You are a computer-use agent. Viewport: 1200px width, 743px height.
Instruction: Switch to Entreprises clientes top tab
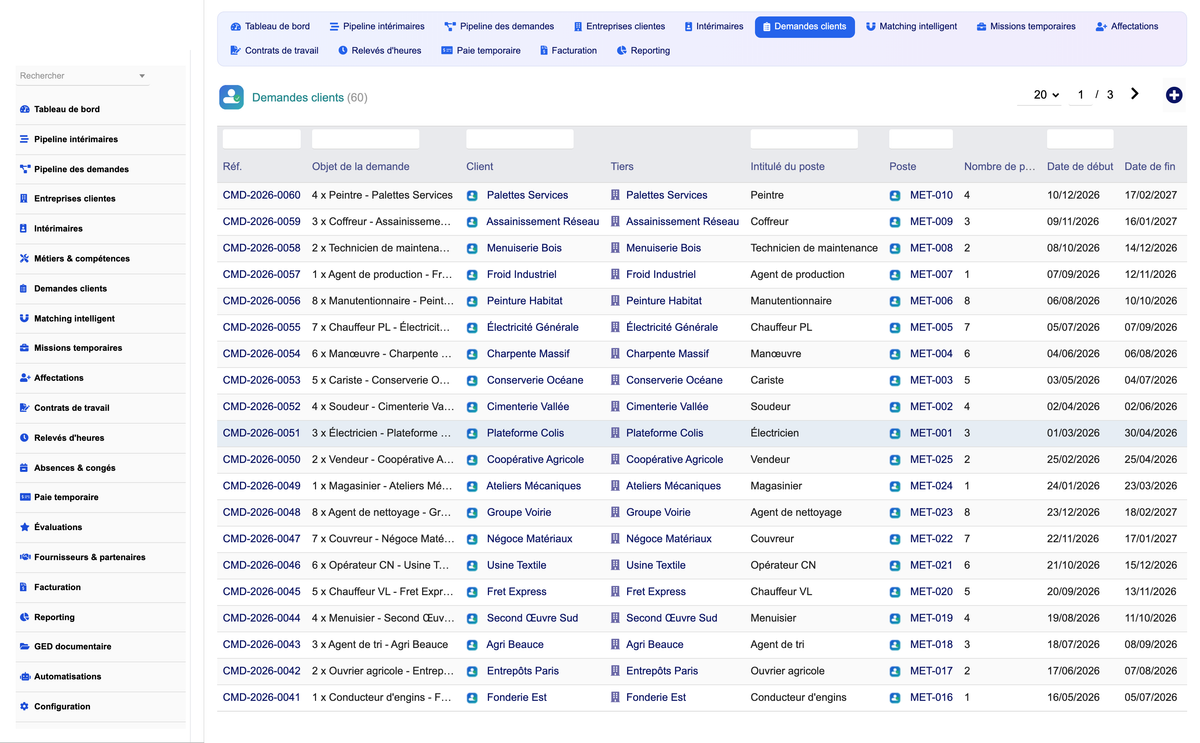pos(619,26)
